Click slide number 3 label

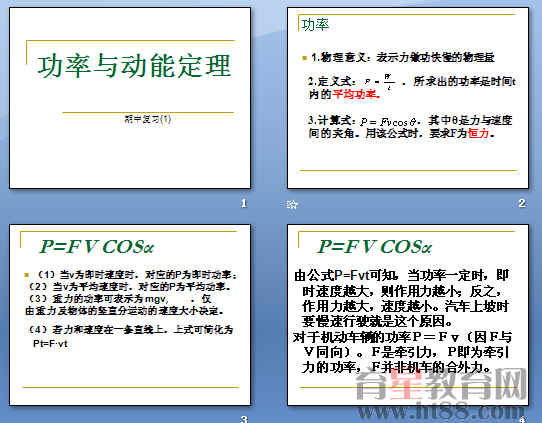point(244,419)
